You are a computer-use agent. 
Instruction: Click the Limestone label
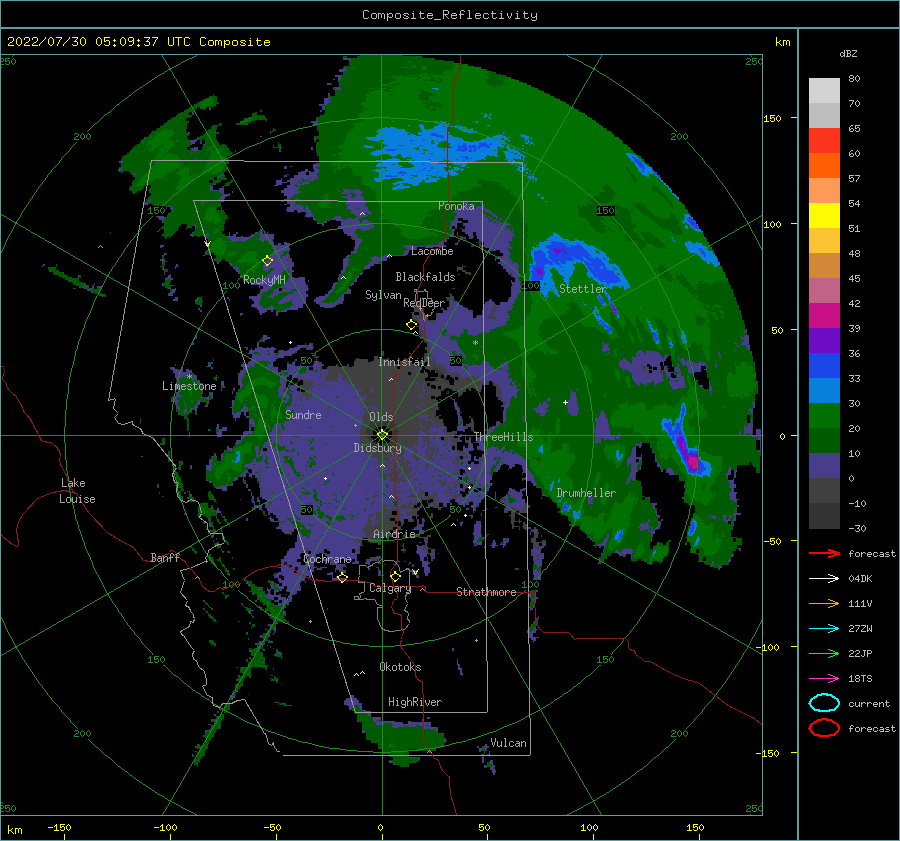pos(189,386)
